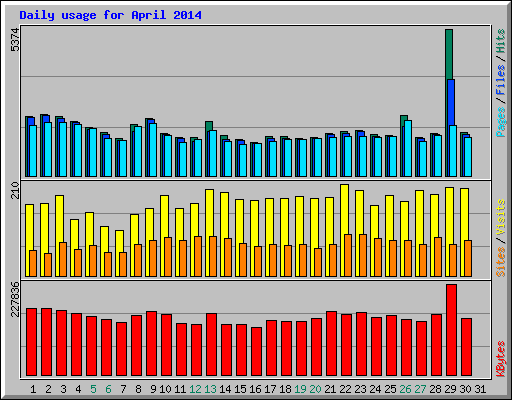Click the red KBytes bar for day 29
The image size is (512, 400).
pos(451,330)
